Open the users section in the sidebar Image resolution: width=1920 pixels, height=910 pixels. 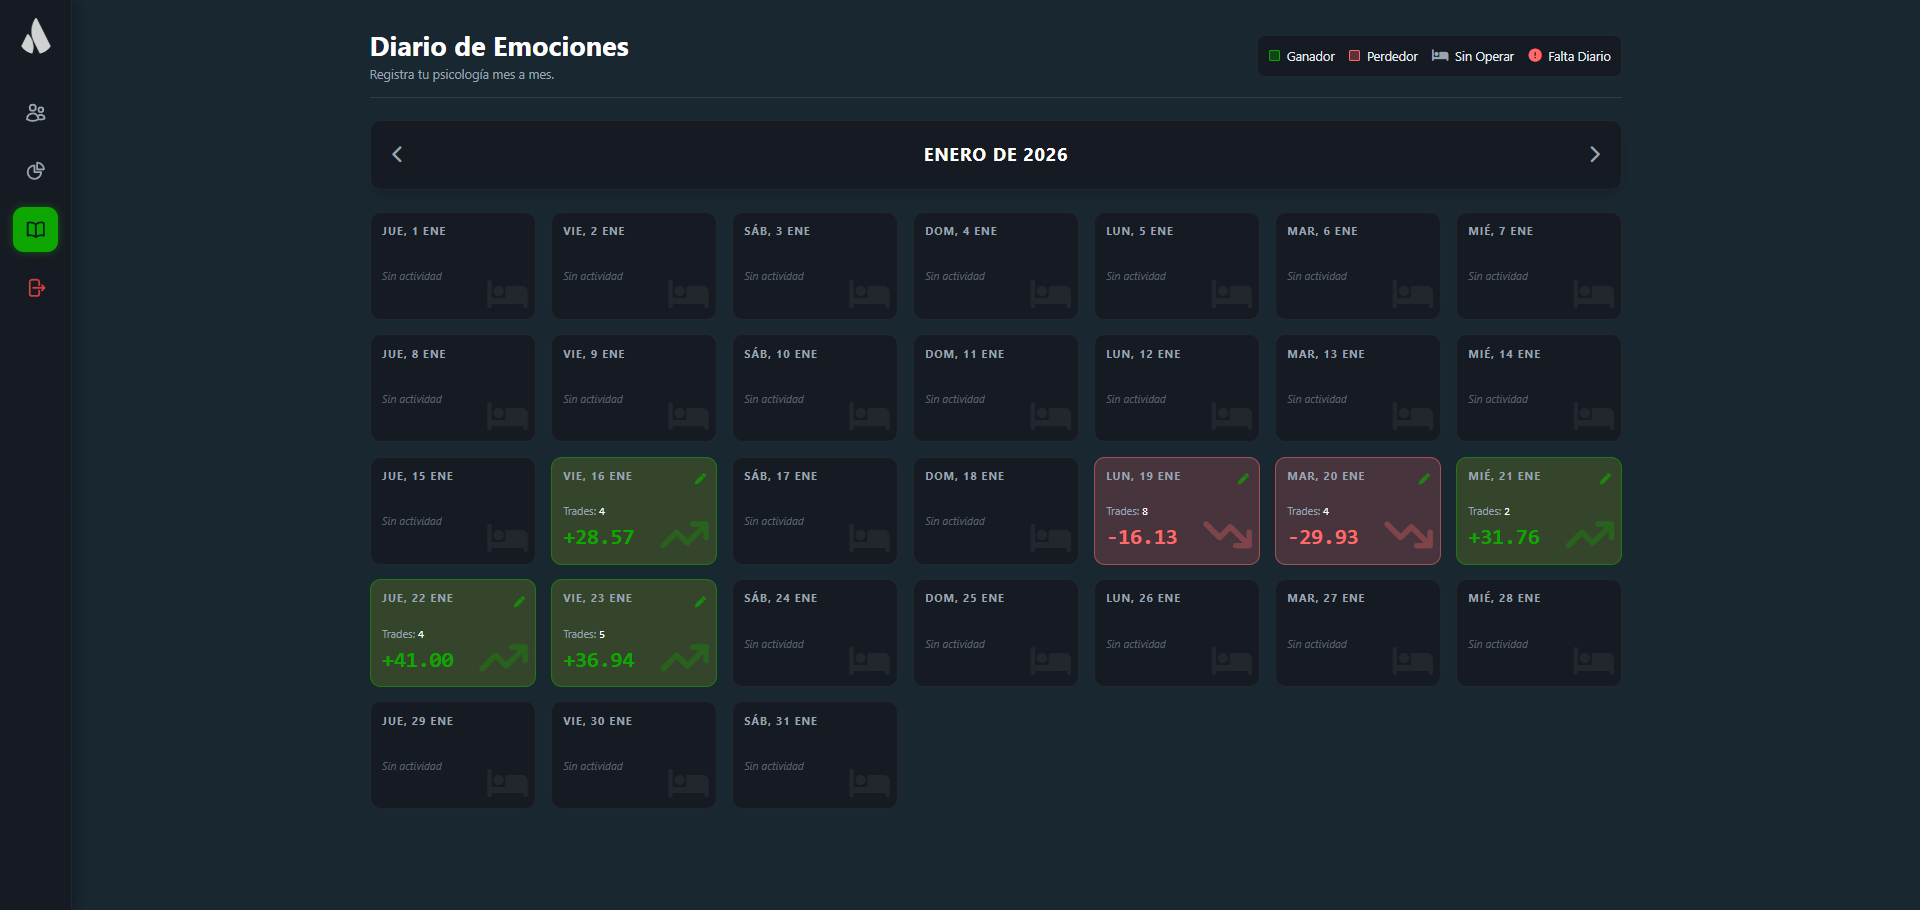[x=36, y=113]
